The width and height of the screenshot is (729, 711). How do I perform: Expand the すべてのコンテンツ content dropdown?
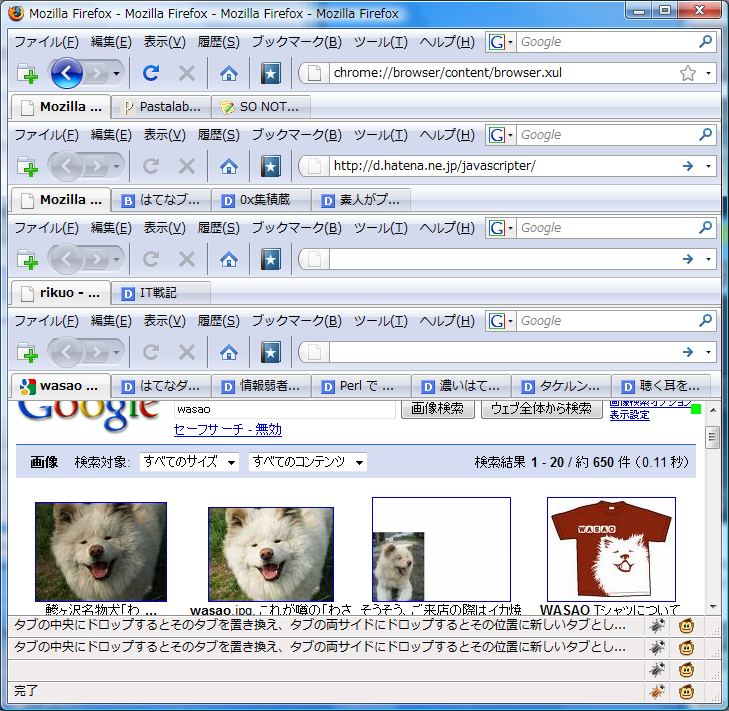(308, 462)
